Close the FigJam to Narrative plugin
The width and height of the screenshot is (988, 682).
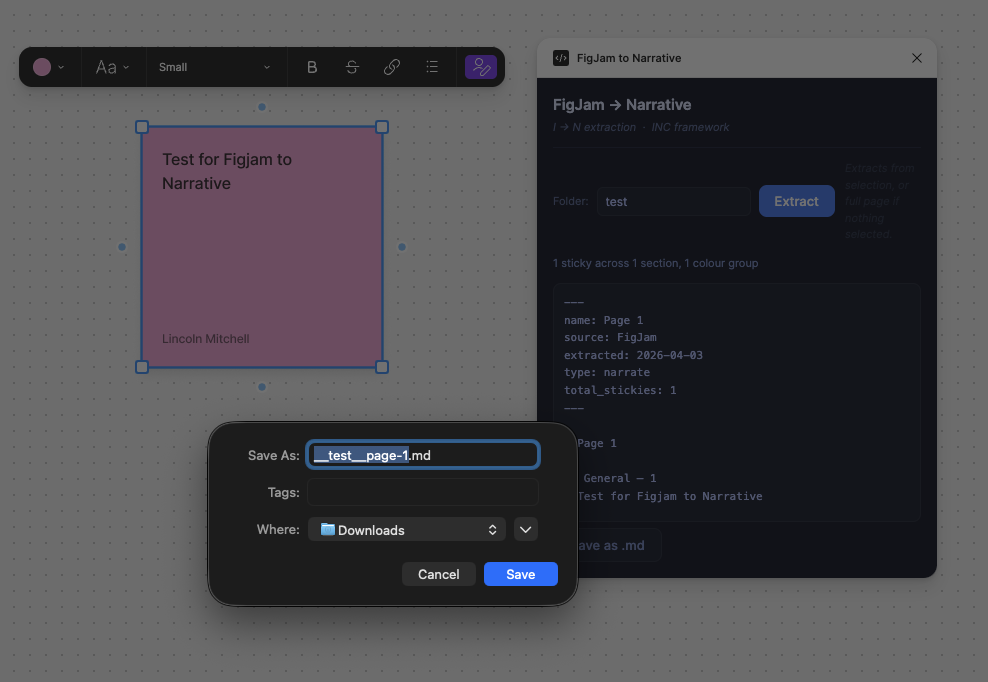tap(917, 58)
